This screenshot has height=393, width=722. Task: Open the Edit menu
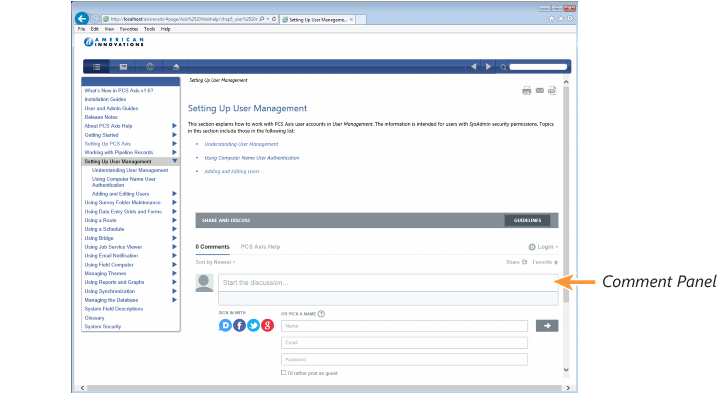94,29
